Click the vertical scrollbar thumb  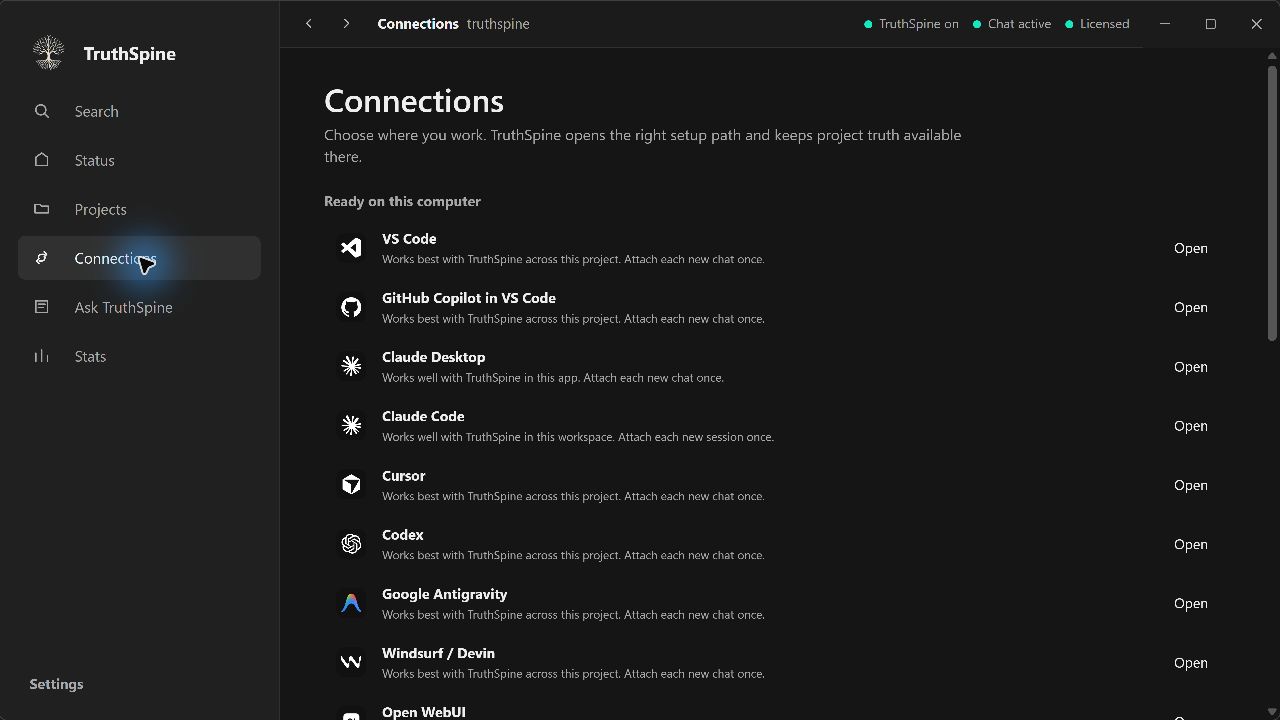(x=1272, y=203)
